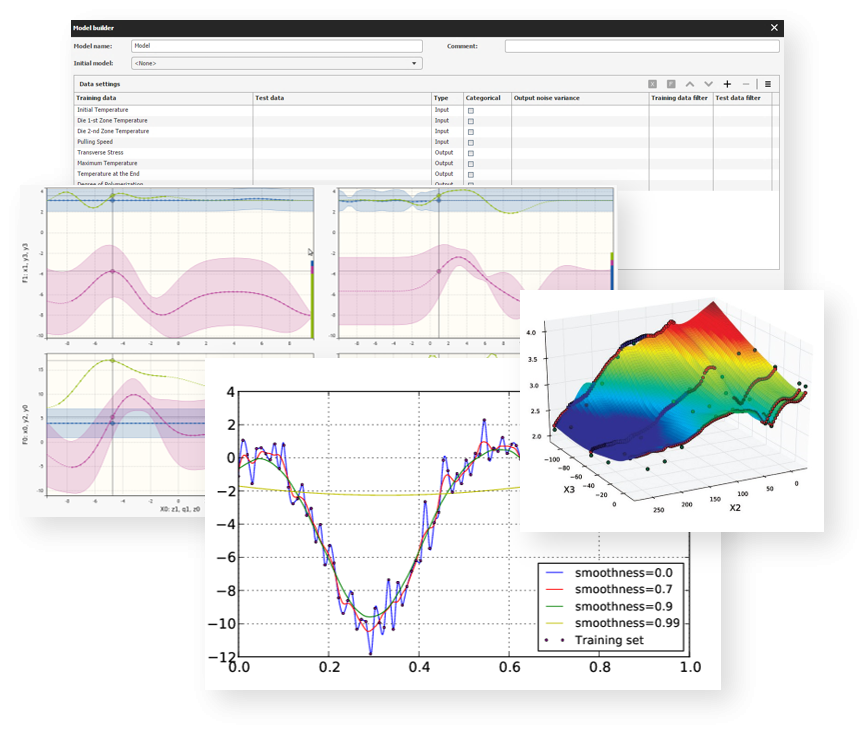Image resolution: width=868 pixels, height=734 pixels.
Task: Click the Model name input field
Action: (x=276, y=46)
